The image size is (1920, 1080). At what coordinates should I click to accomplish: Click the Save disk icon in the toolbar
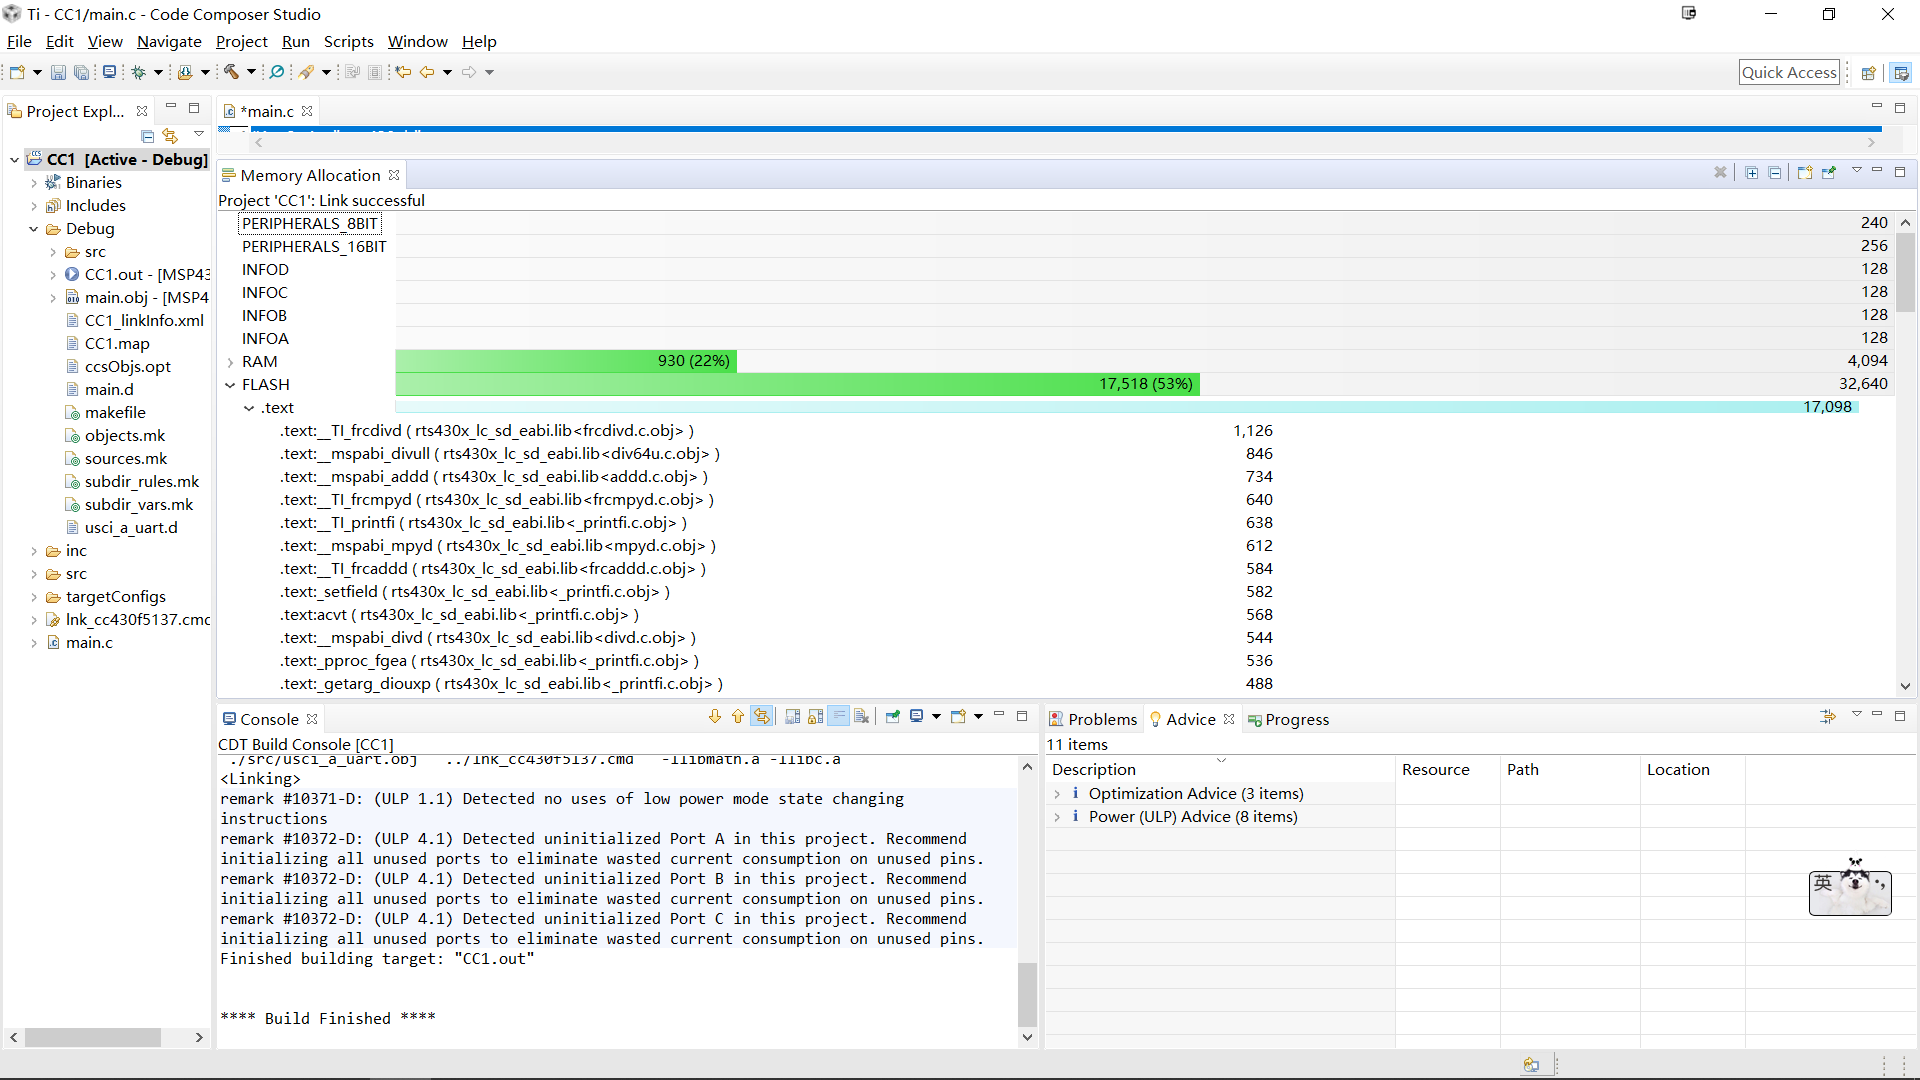pyautogui.click(x=58, y=72)
